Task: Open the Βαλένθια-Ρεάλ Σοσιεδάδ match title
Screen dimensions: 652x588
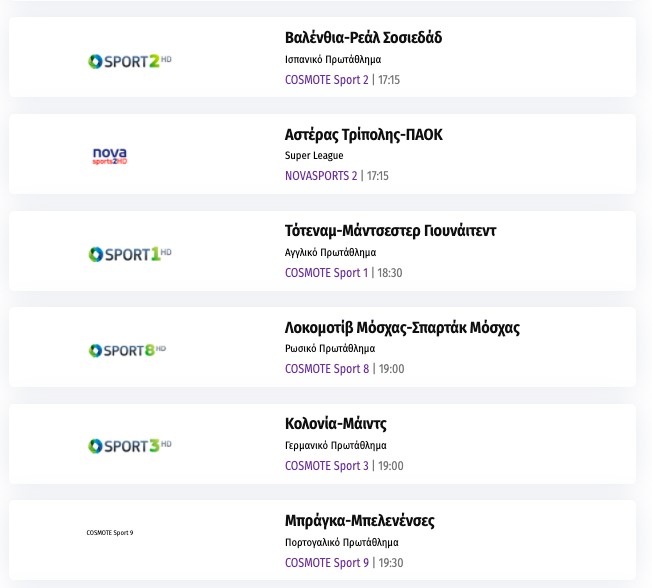Action: tap(363, 38)
